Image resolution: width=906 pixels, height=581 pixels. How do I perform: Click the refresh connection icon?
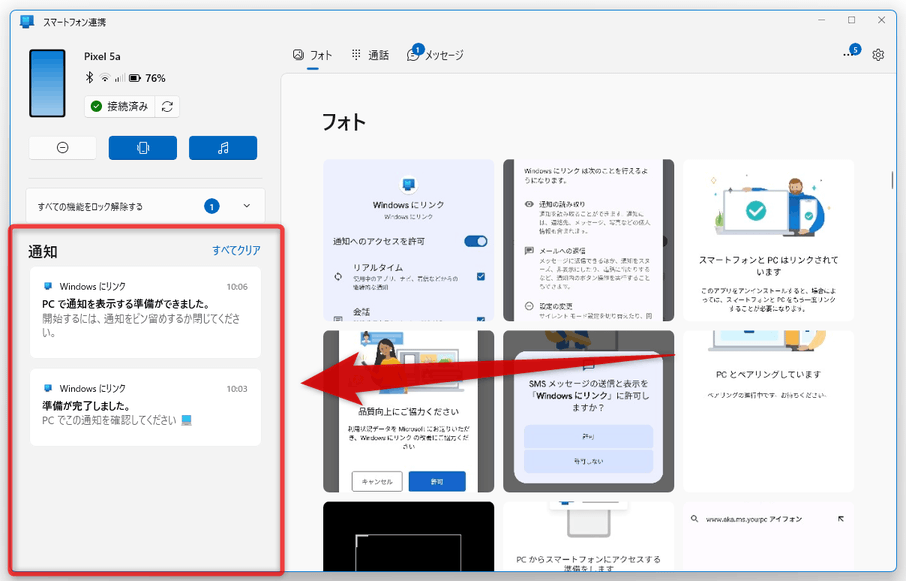pos(168,106)
